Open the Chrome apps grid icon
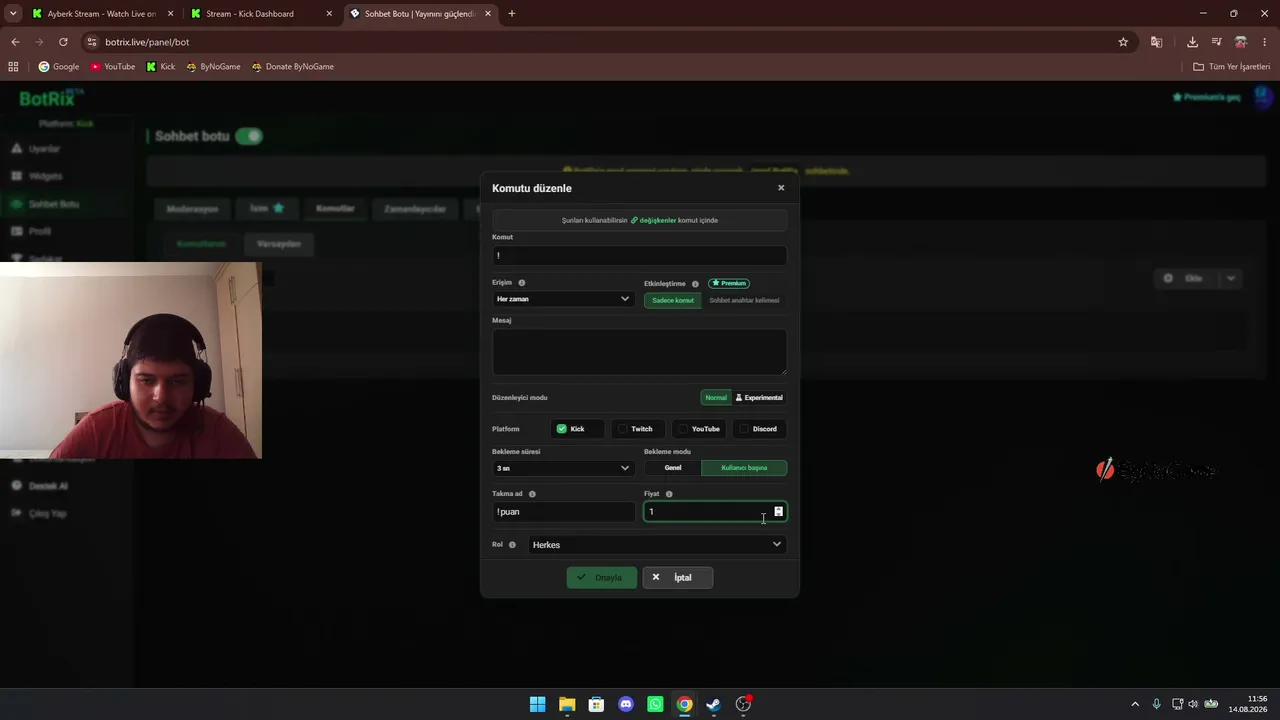This screenshot has height=720, width=1280. point(13,67)
